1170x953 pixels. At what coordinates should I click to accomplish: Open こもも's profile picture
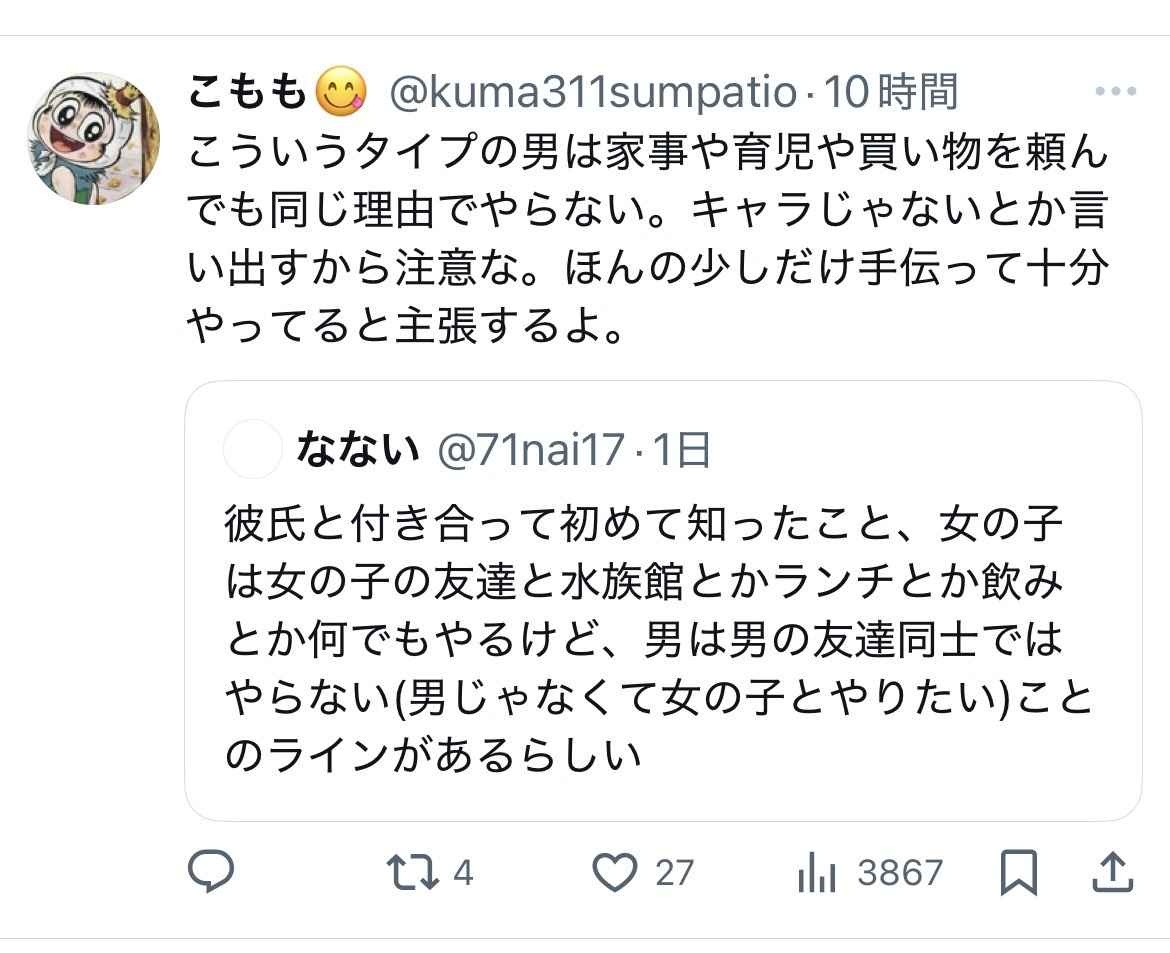[93, 138]
